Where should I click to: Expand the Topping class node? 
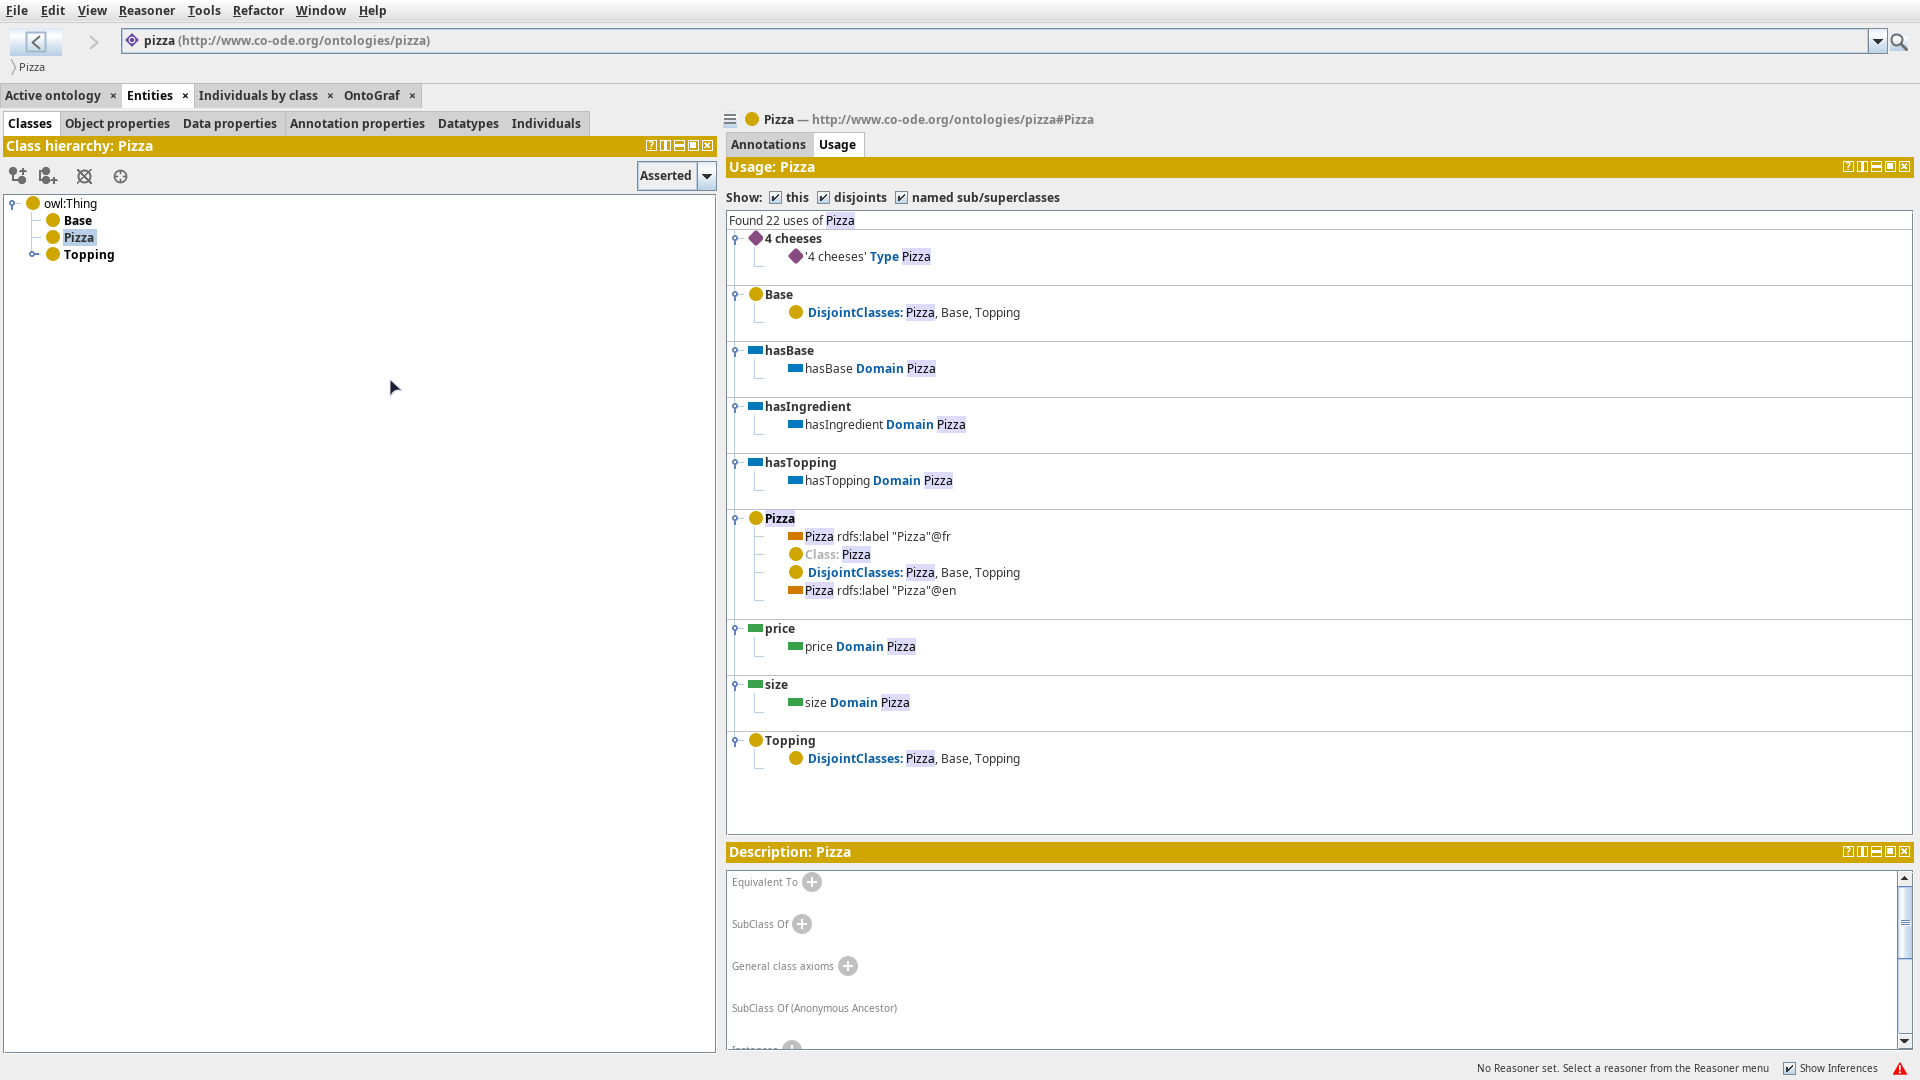[34, 255]
